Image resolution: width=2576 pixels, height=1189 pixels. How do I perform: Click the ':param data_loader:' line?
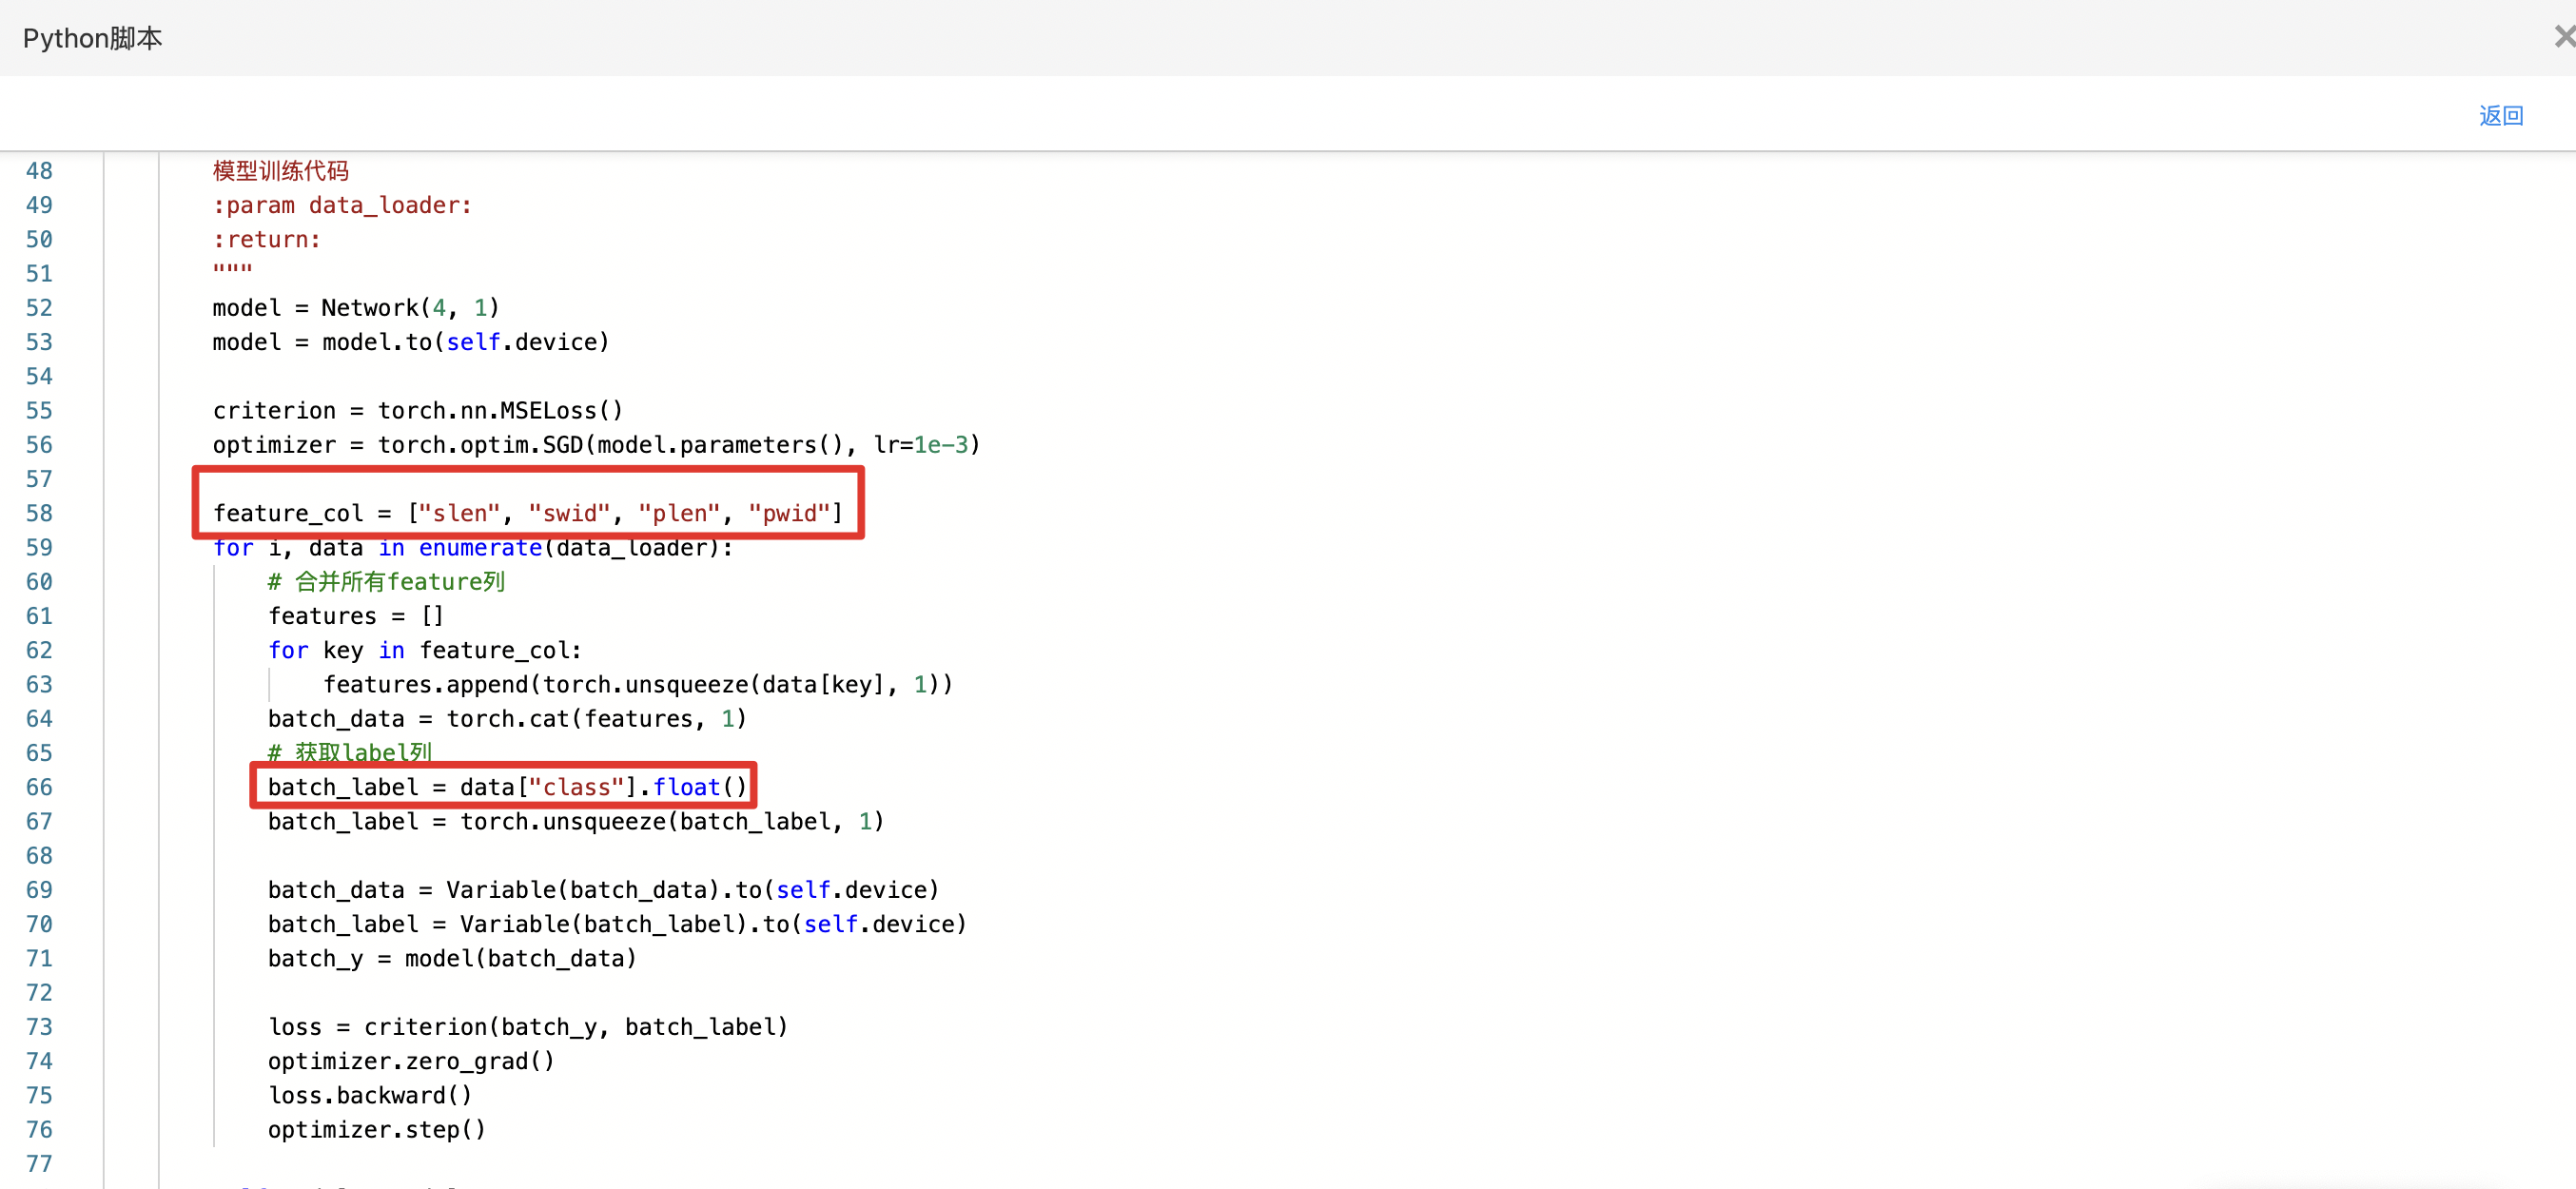click(342, 205)
